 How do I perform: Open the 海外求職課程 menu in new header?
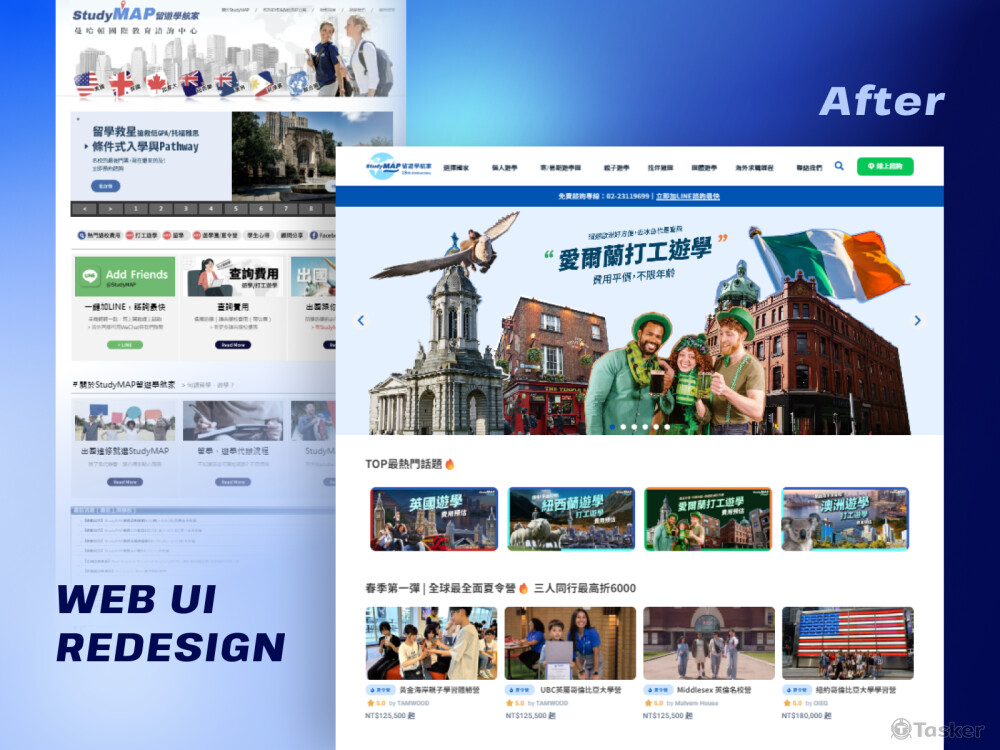tap(754, 168)
